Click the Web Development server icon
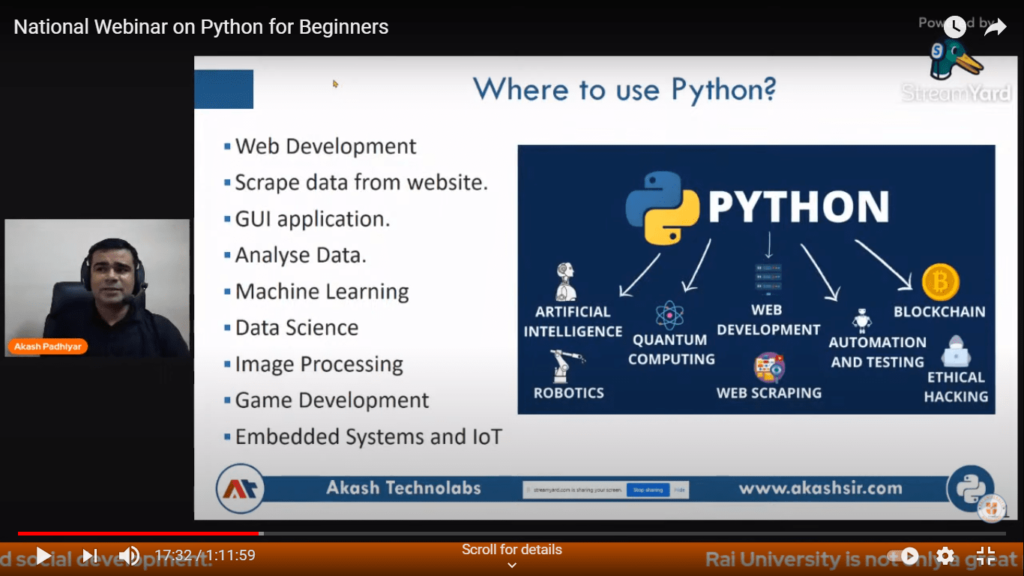1024x576 pixels. point(769,280)
